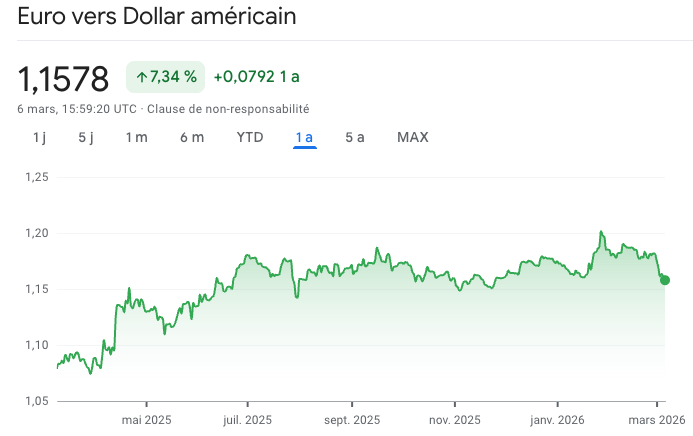This screenshot has width=693, height=436.
Task: Click the current rate value 1,1578
Action: pos(63,77)
